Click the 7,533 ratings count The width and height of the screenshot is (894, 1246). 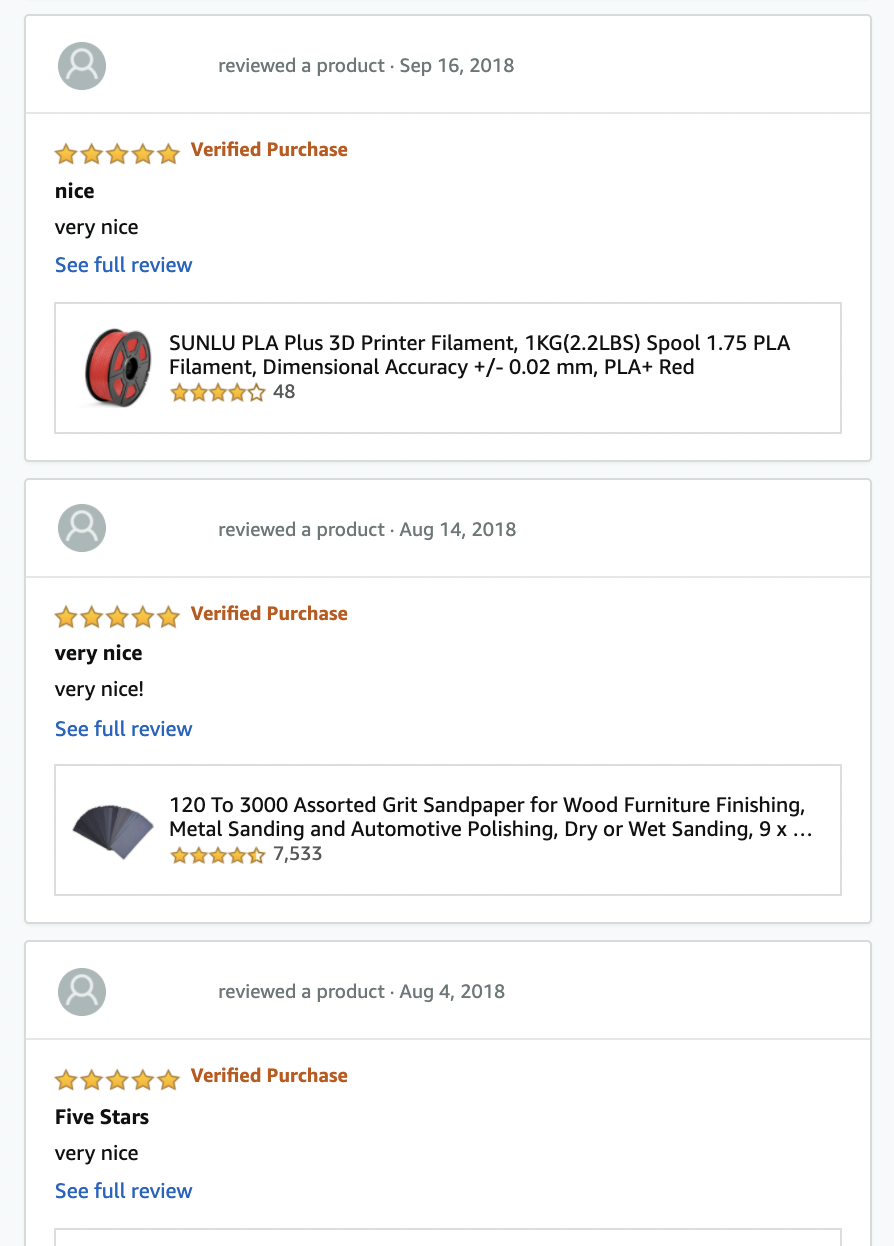[x=297, y=854]
